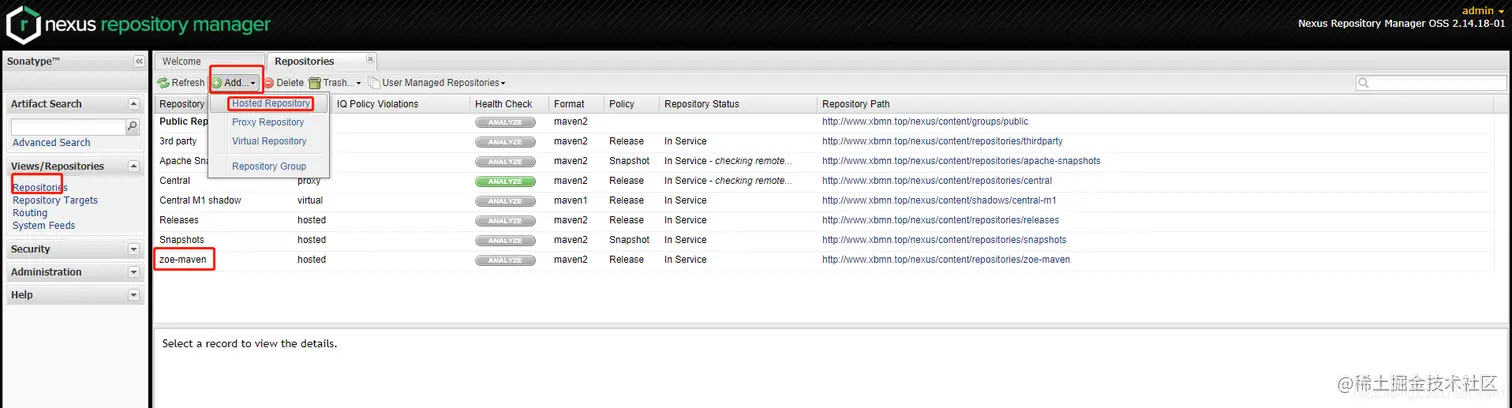Close the Repositories tab
Image resolution: width=1512 pixels, height=408 pixels.
[x=371, y=59]
